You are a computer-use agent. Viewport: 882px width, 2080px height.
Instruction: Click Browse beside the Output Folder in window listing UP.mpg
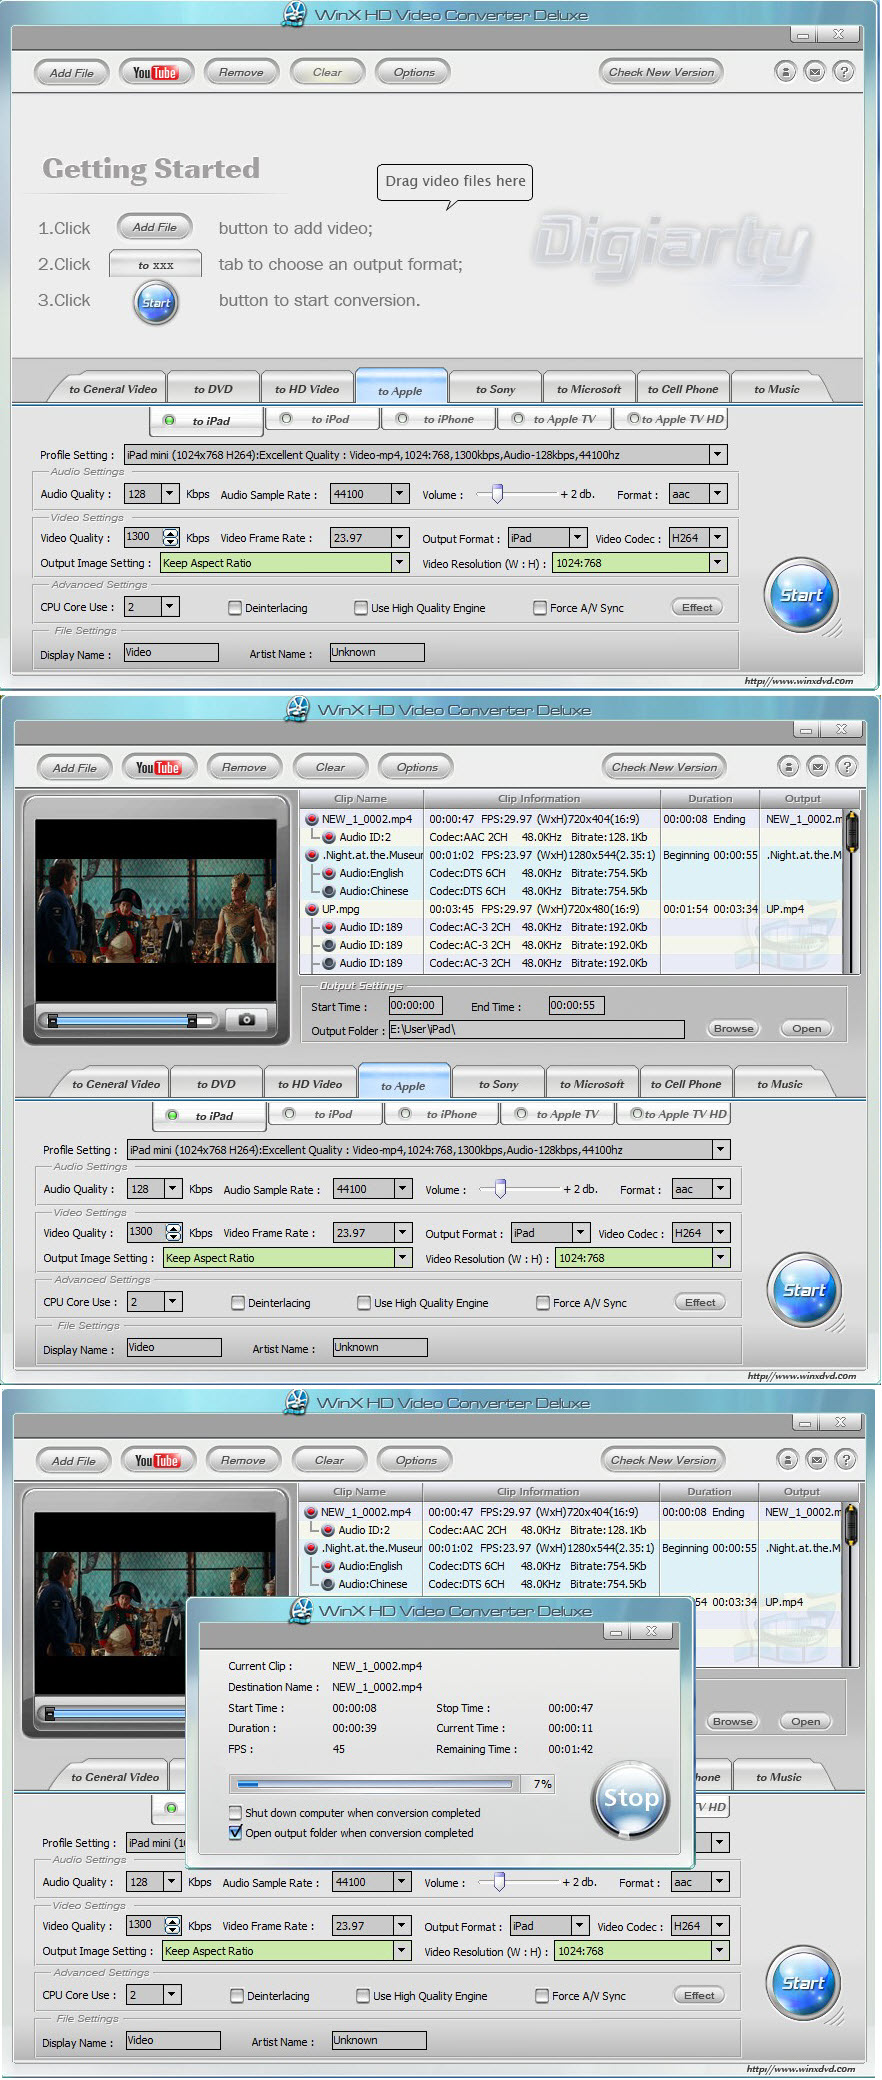734,1028
